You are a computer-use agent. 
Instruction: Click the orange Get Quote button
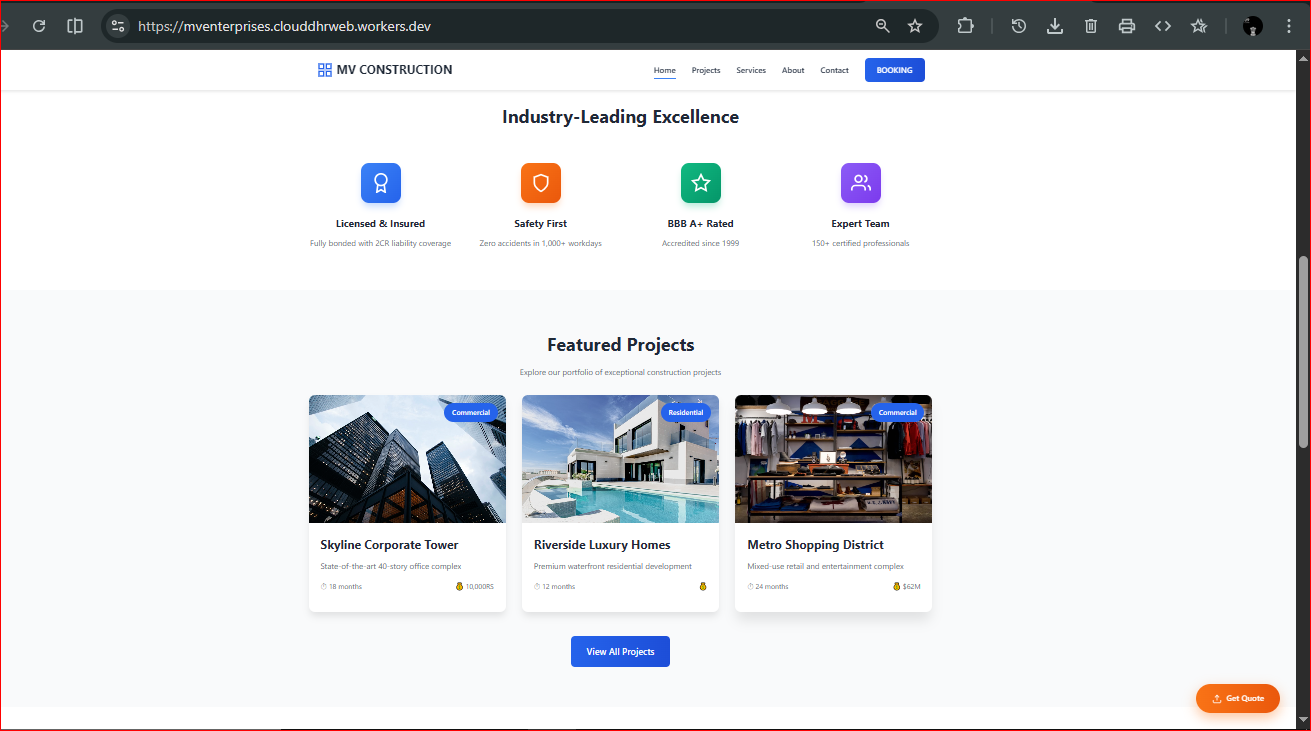pos(1237,698)
